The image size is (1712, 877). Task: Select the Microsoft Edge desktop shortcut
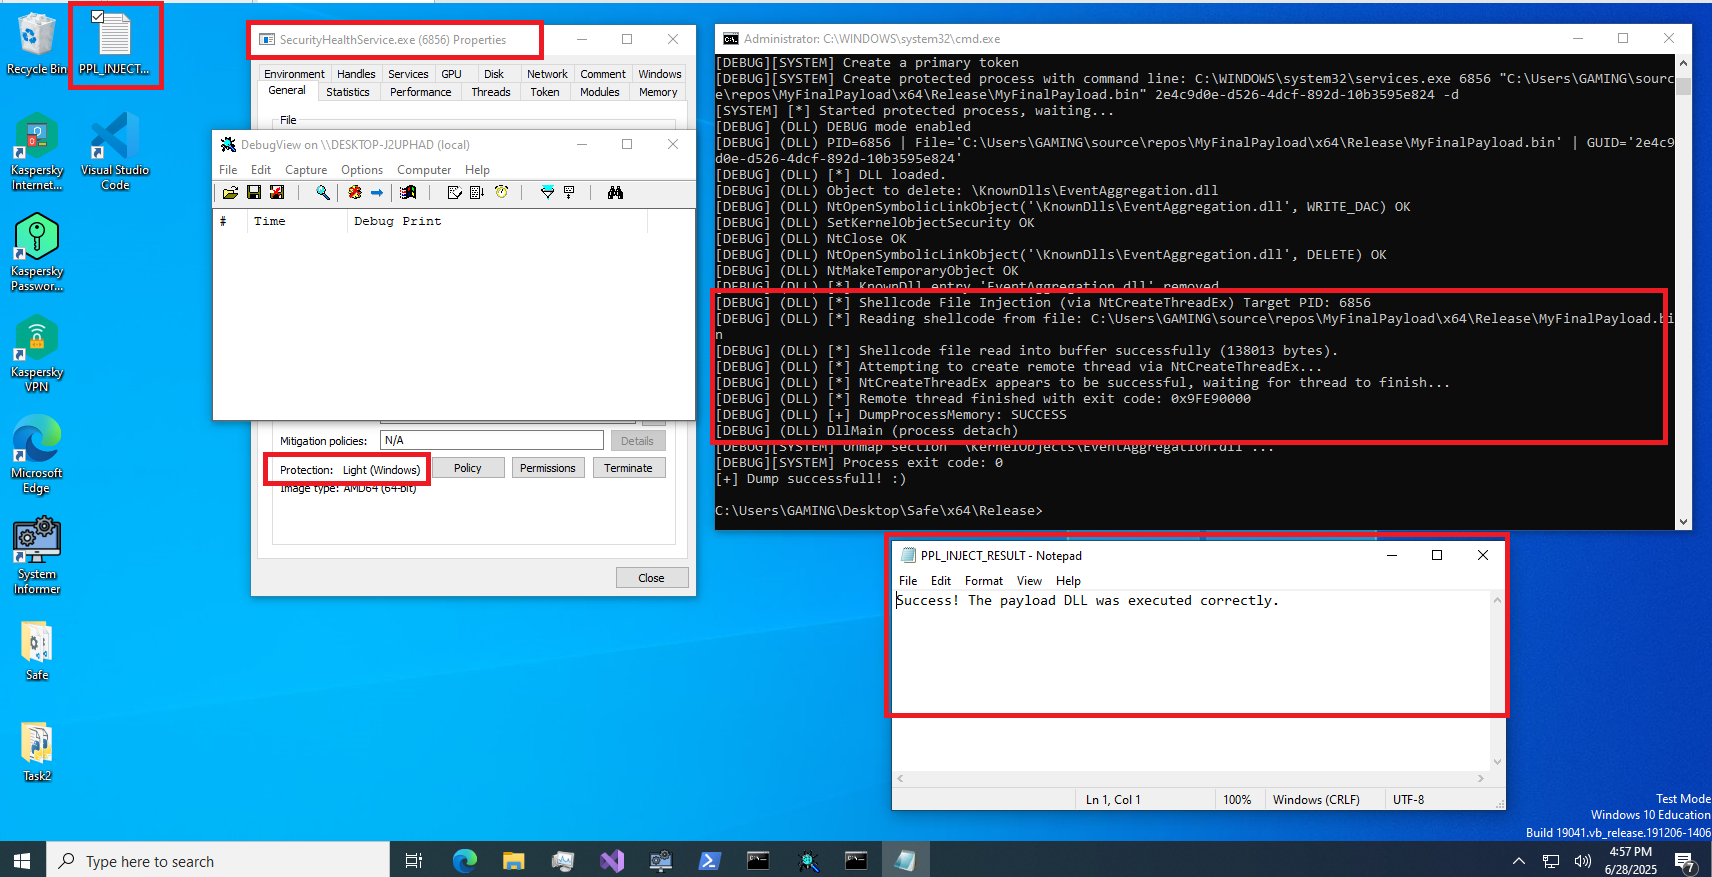(37, 455)
